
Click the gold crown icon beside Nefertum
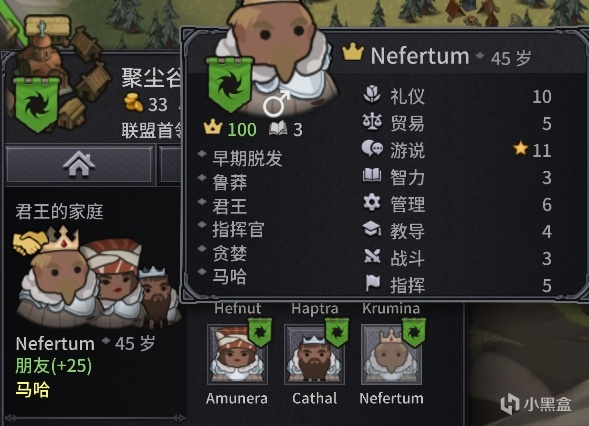(x=353, y=53)
